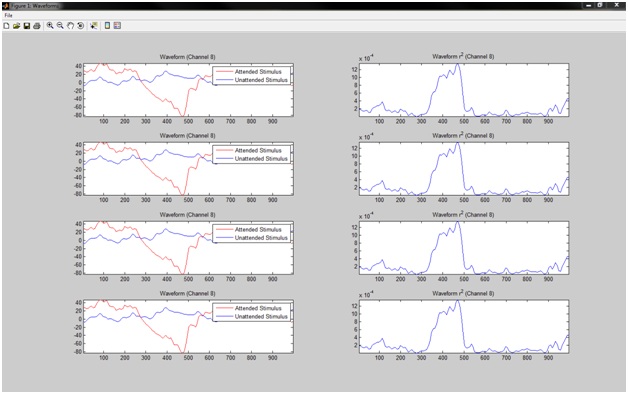
Task: Click the MATLAB logo in title bar
Action: [6, 6]
